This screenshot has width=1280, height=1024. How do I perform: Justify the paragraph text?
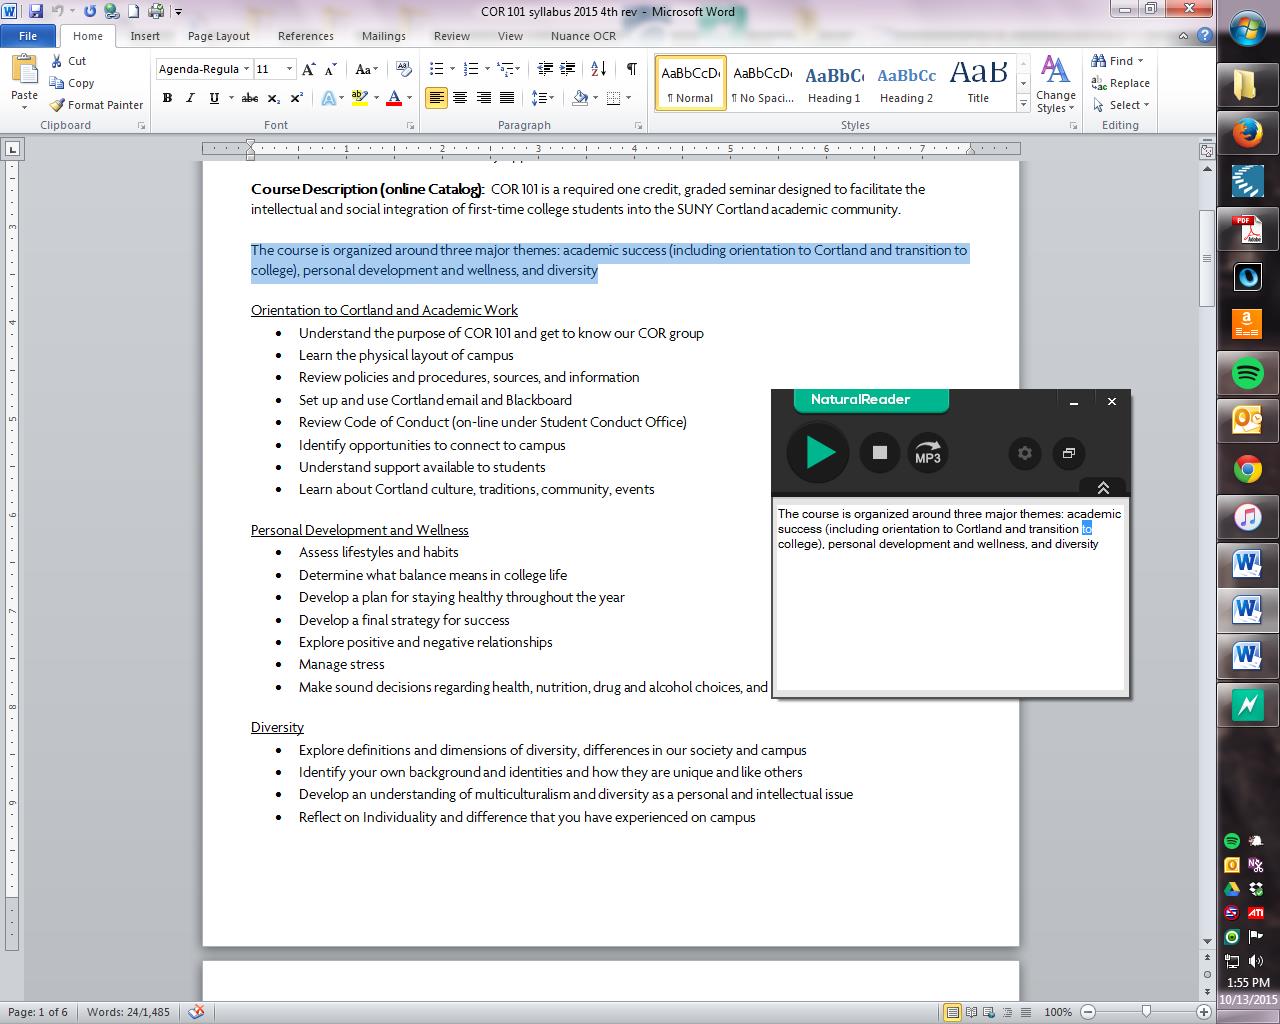pyautogui.click(x=507, y=98)
